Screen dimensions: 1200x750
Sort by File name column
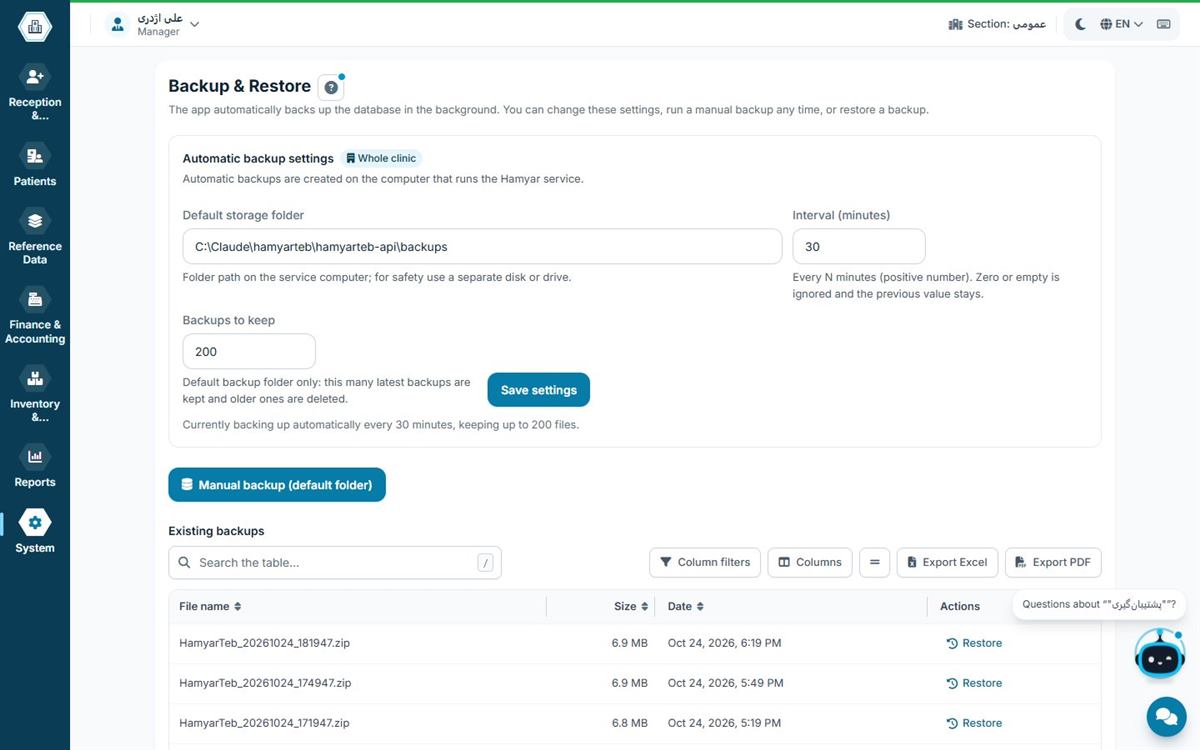(210, 606)
